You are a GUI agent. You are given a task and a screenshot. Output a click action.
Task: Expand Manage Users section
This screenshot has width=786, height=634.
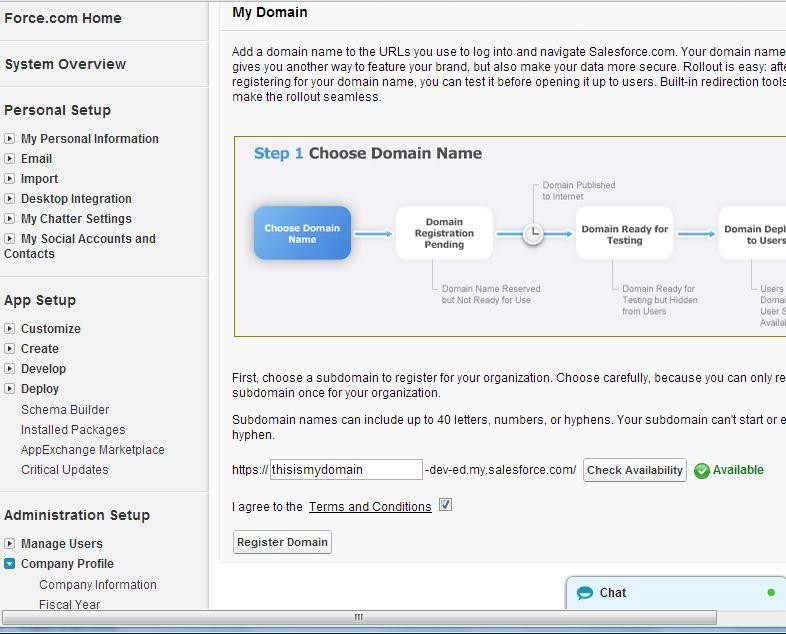click(x=10, y=543)
